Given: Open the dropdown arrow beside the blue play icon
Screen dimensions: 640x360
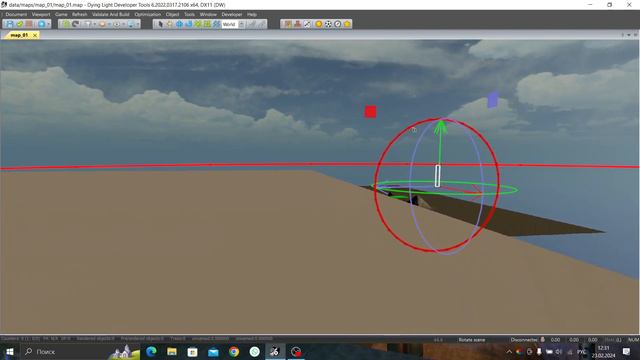Looking at the screenshot, I should pos(48,24).
